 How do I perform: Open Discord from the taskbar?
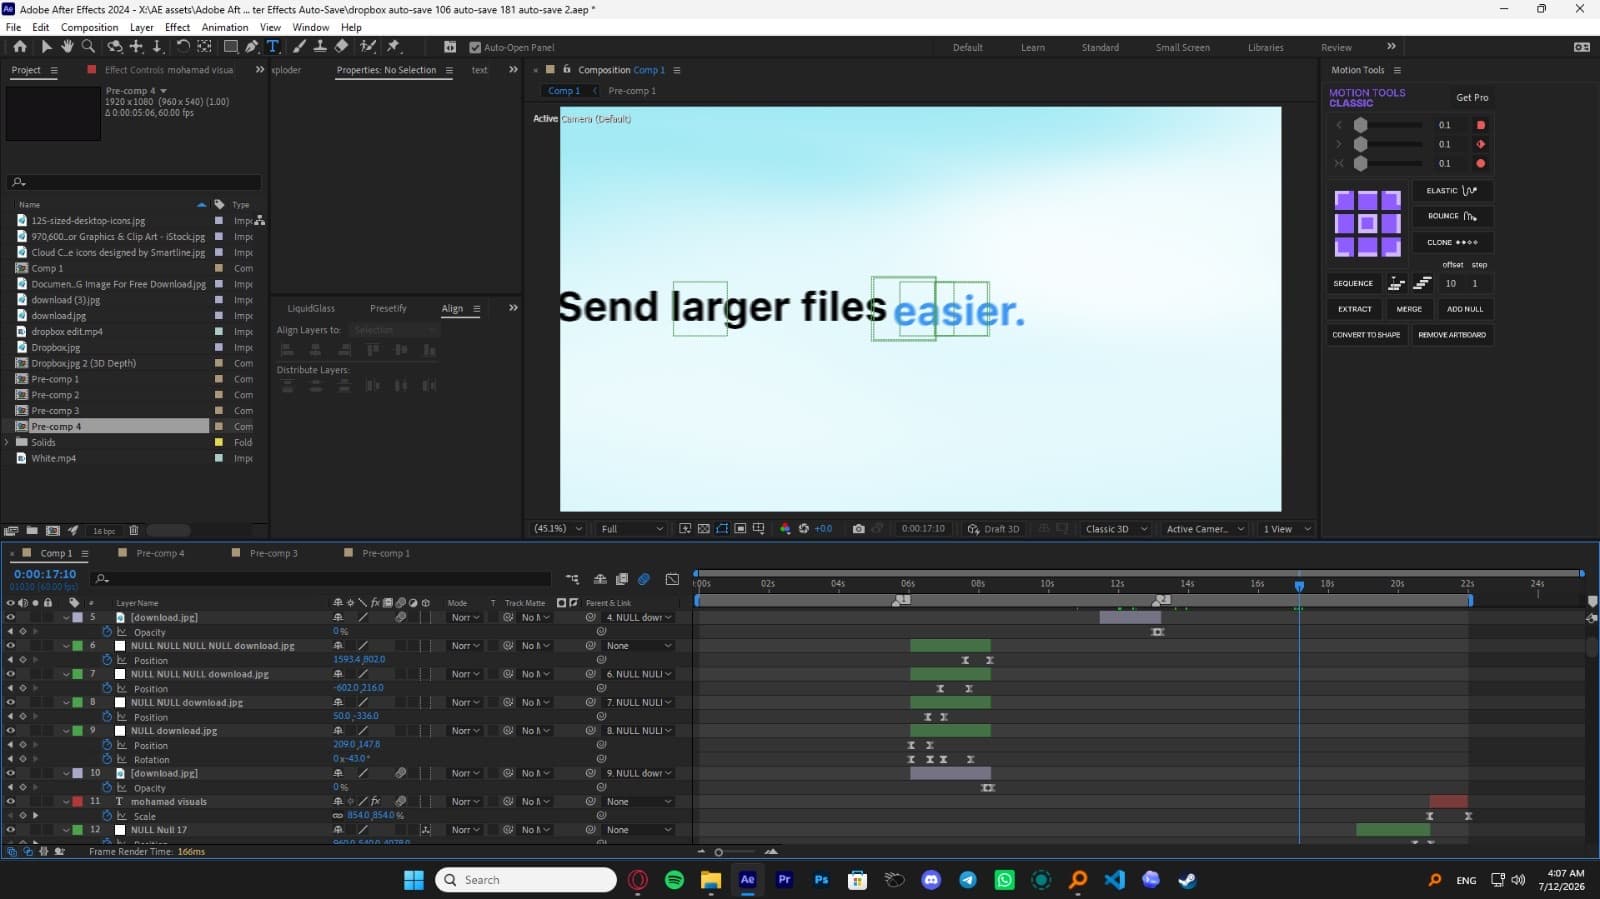(931, 880)
